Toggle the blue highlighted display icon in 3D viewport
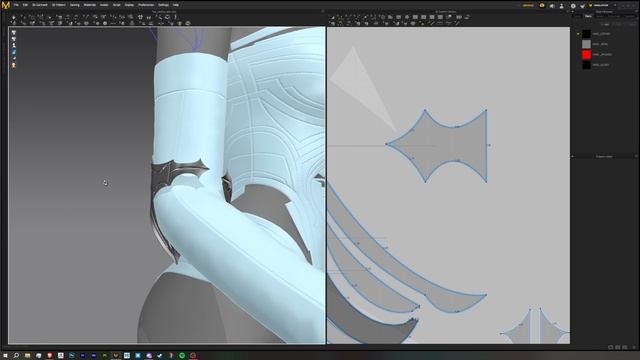Image resolution: width=640 pixels, height=360 pixels. 14,52
